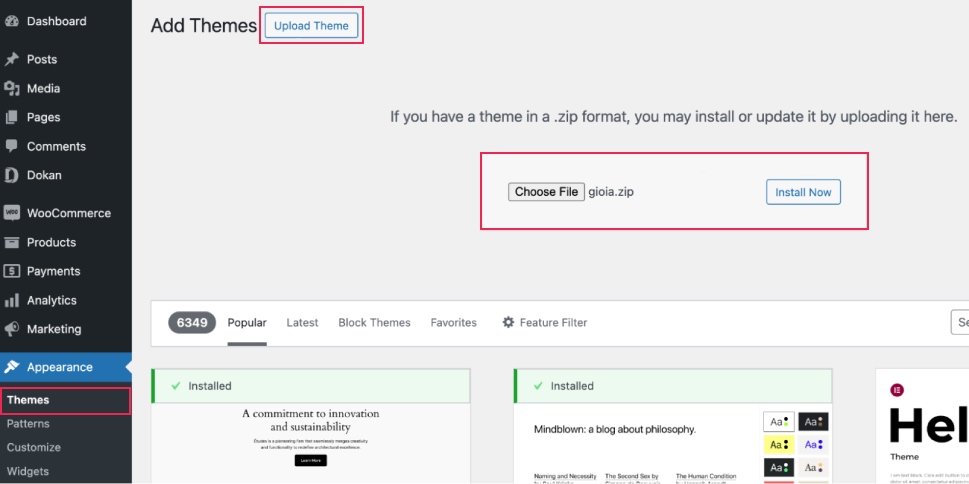Click Learn More button in first theme preview
Image resolution: width=969 pixels, height=484 pixels.
[311, 461]
